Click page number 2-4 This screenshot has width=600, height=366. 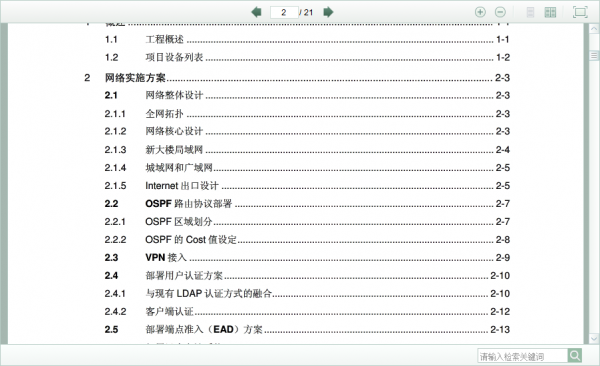click(503, 150)
